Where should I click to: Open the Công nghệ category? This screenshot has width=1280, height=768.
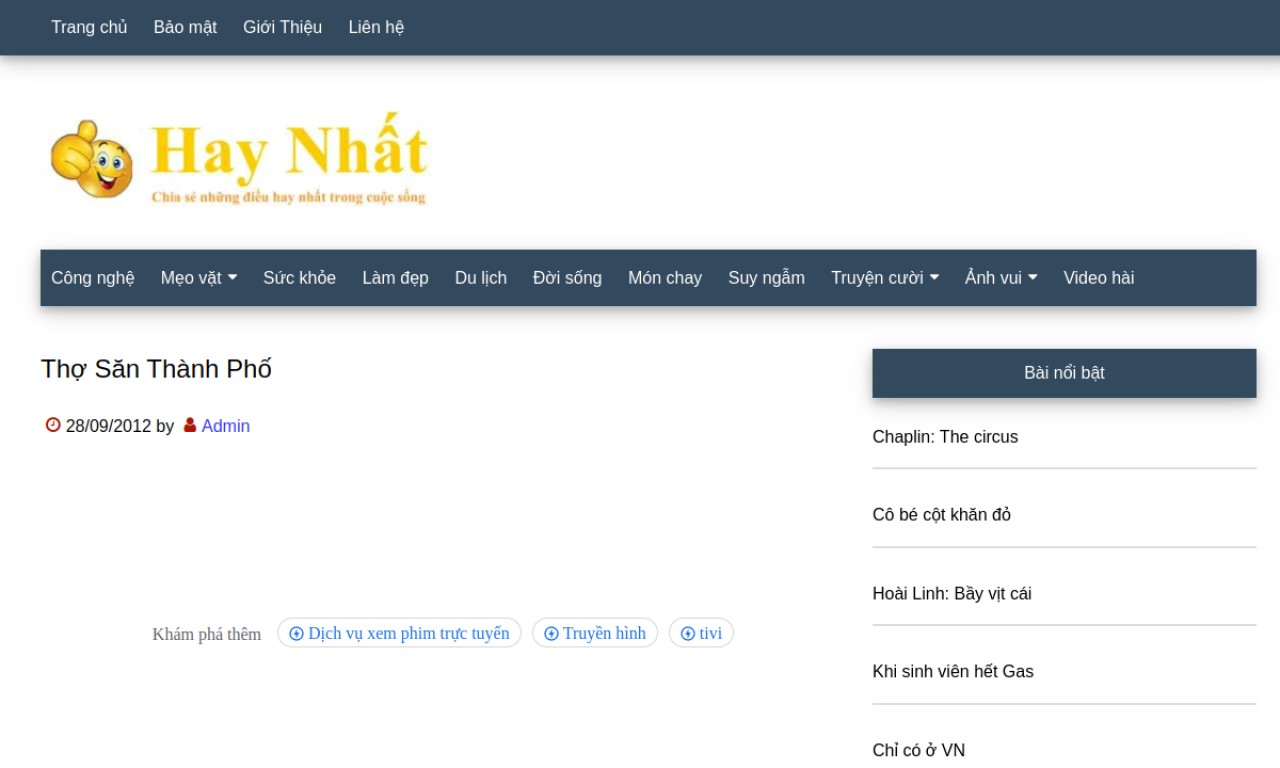[x=93, y=278]
